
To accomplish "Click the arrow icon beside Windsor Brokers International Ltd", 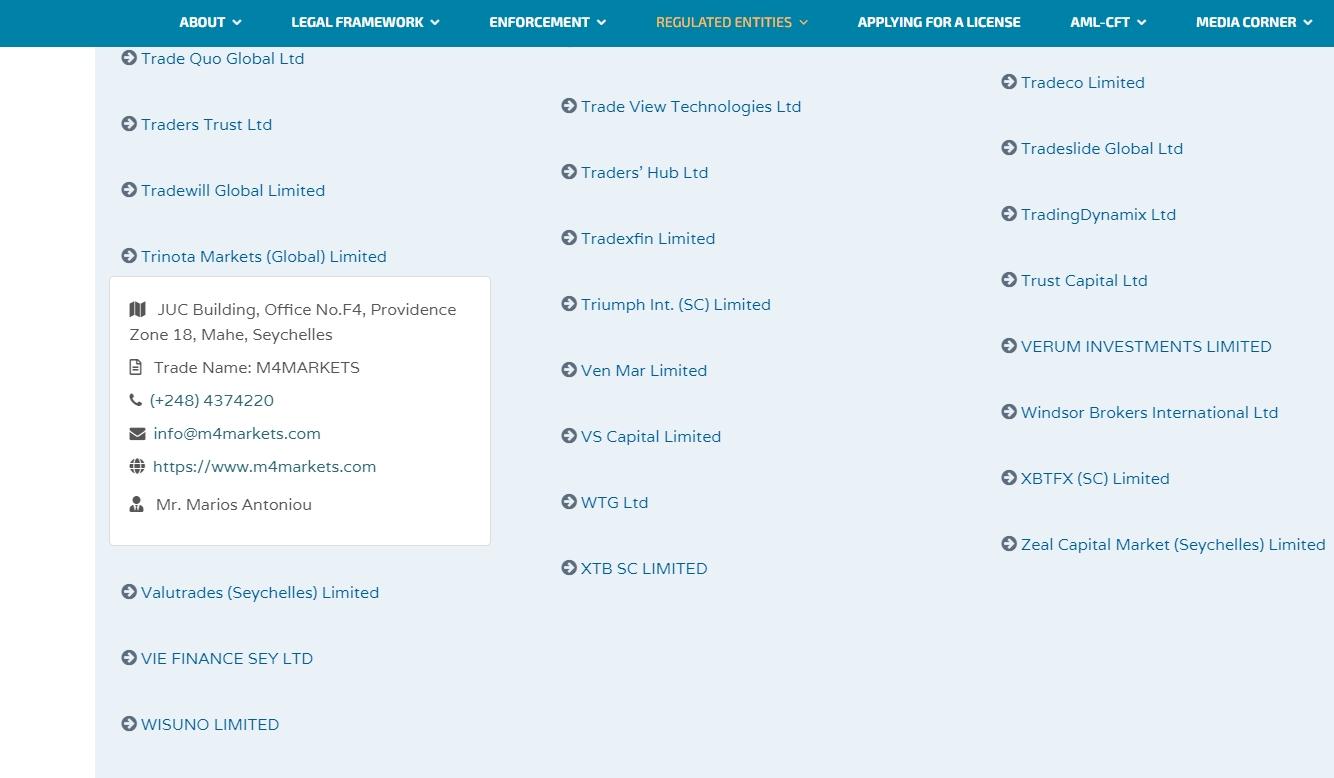I will pyautogui.click(x=1009, y=412).
